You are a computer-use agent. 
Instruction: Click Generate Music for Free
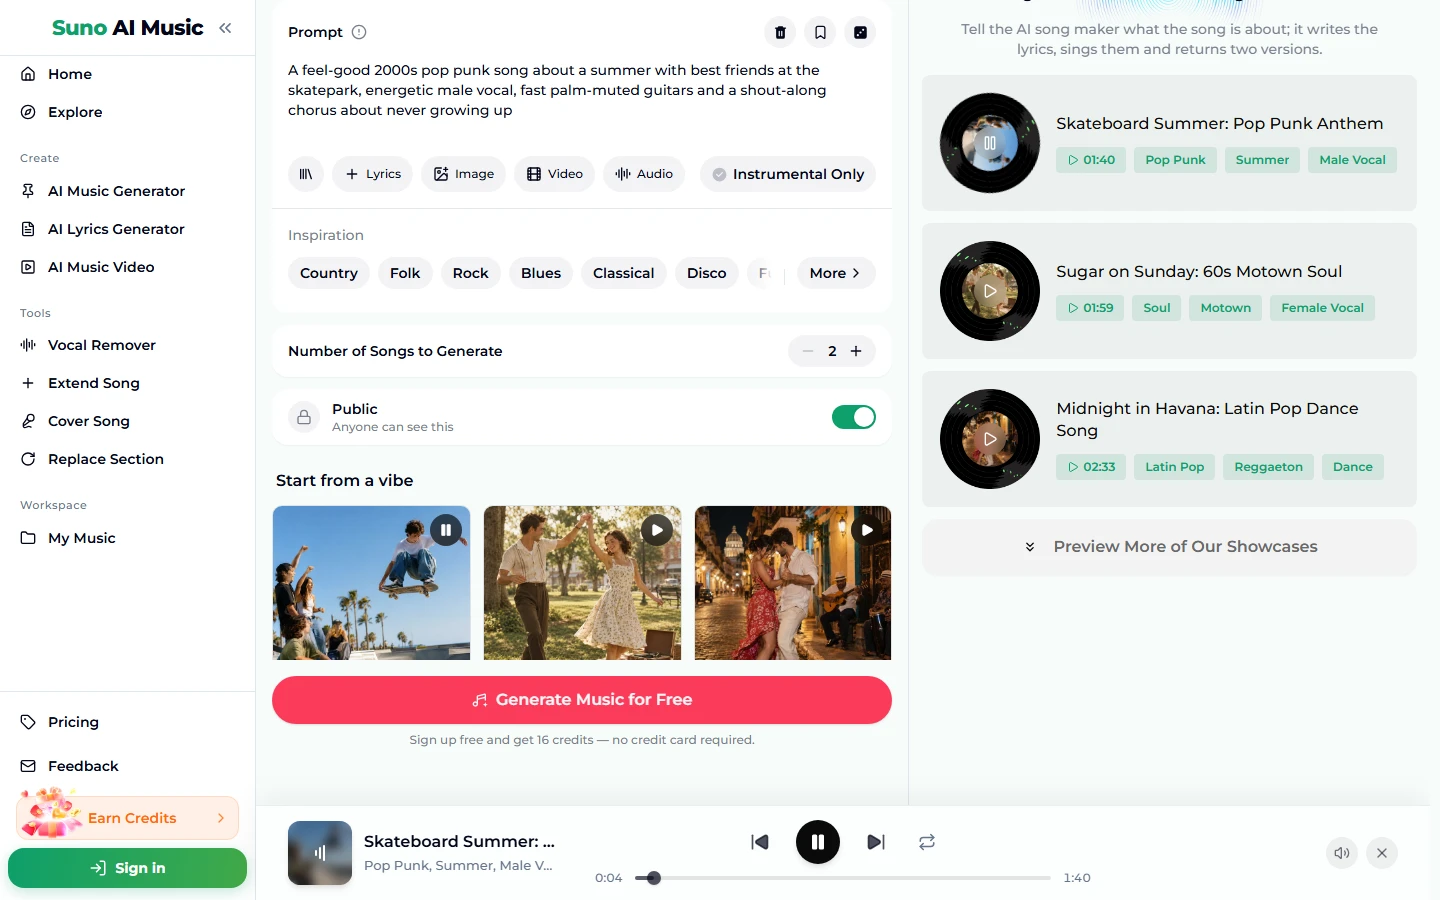click(582, 700)
